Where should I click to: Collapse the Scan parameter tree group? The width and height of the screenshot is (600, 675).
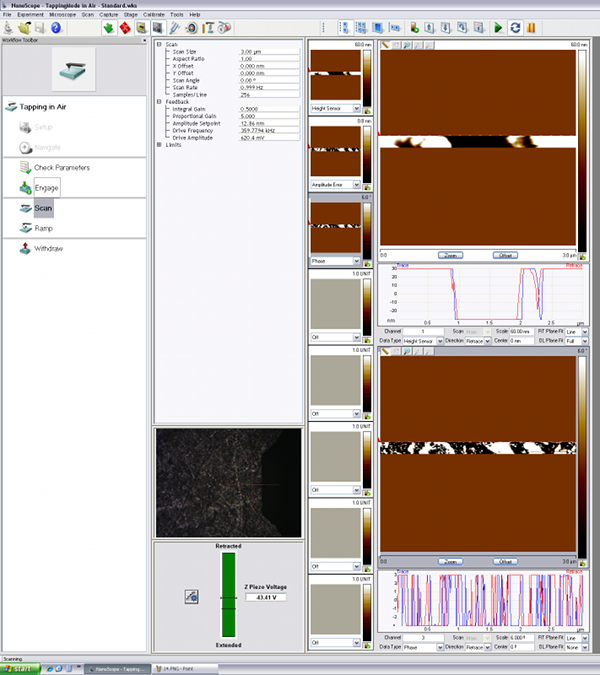pyautogui.click(x=159, y=44)
